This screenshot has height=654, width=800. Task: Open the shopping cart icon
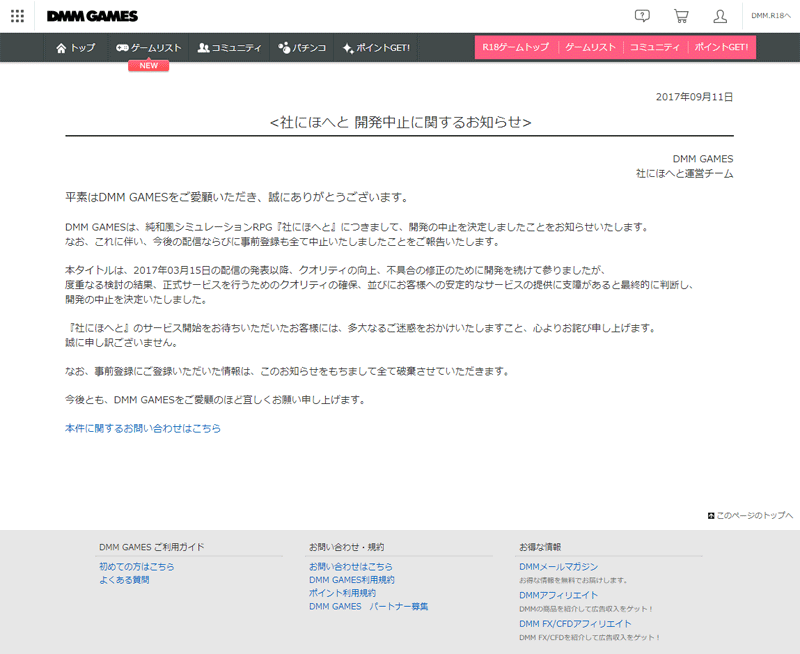(x=681, y=16)
